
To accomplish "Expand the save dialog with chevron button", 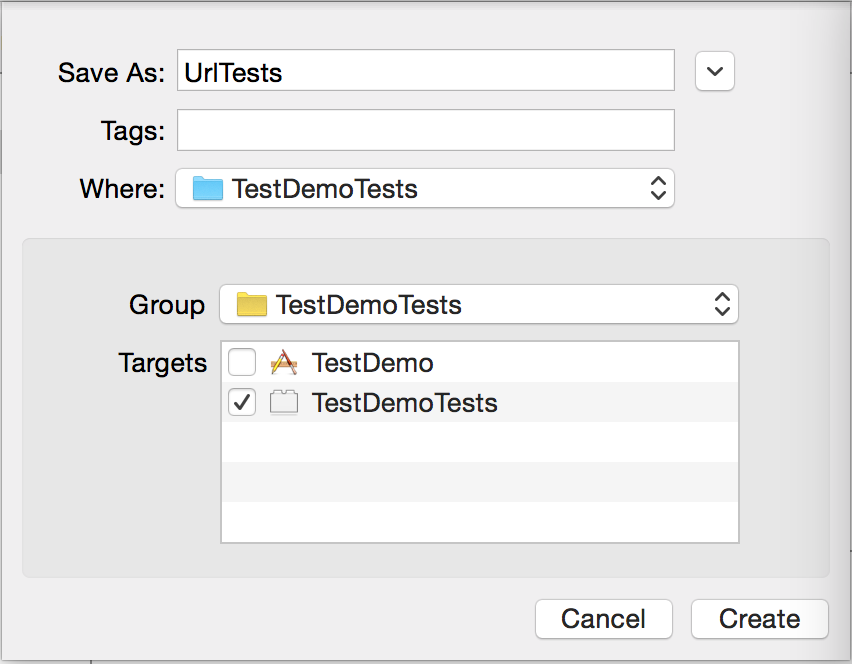I will point(715,71).
